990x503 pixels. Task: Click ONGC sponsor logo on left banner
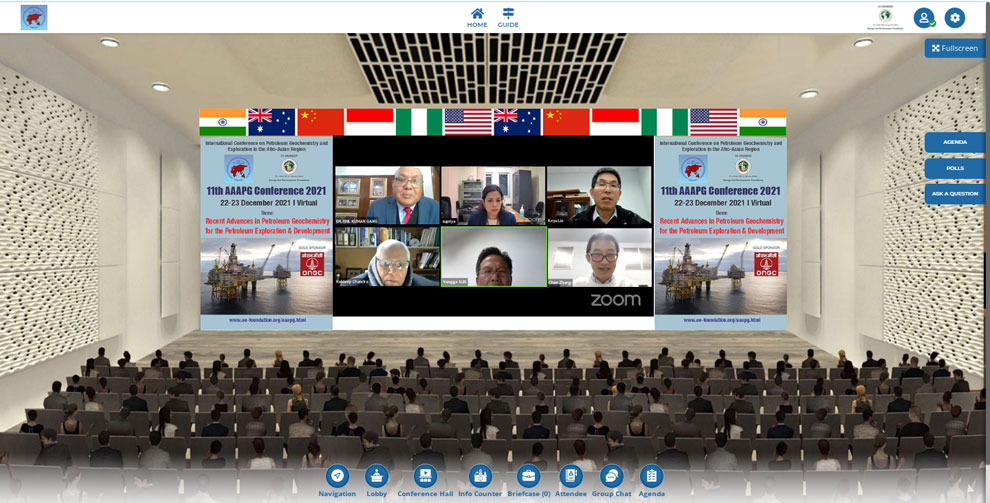pyautogui.click(x=312, y=264)
